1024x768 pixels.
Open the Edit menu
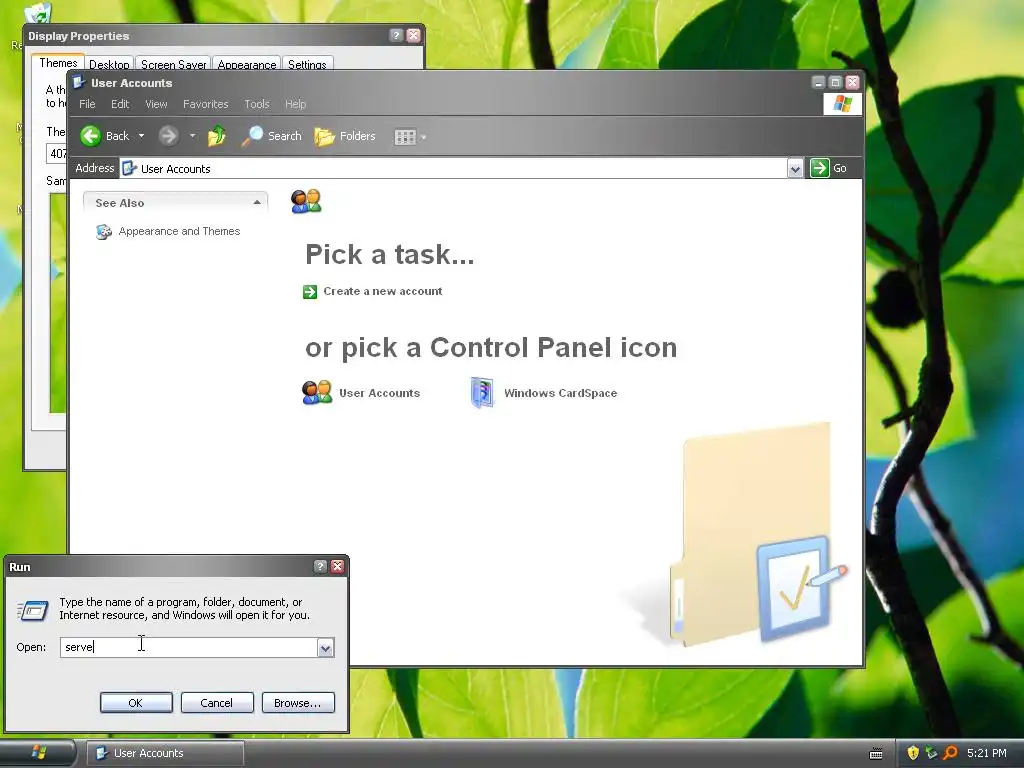coord(120,104)
